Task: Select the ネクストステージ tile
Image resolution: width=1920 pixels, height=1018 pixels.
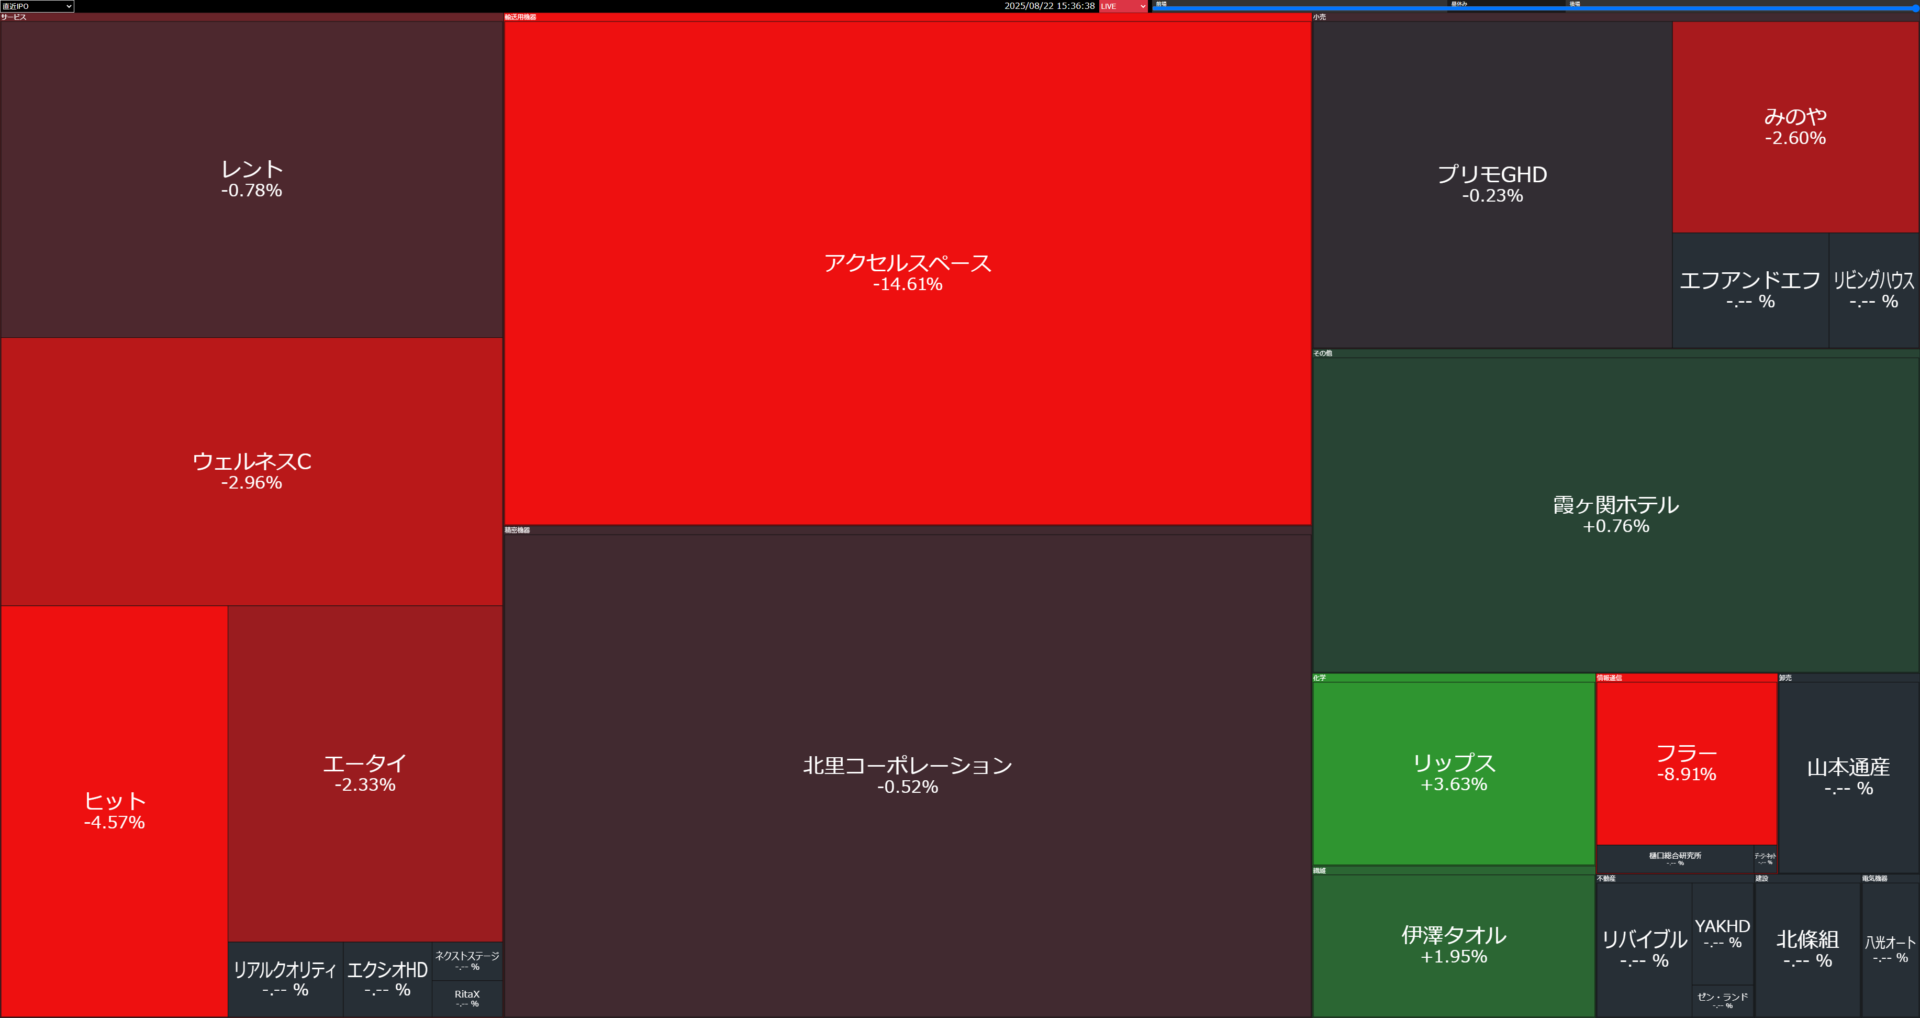Action: point(467,961)
